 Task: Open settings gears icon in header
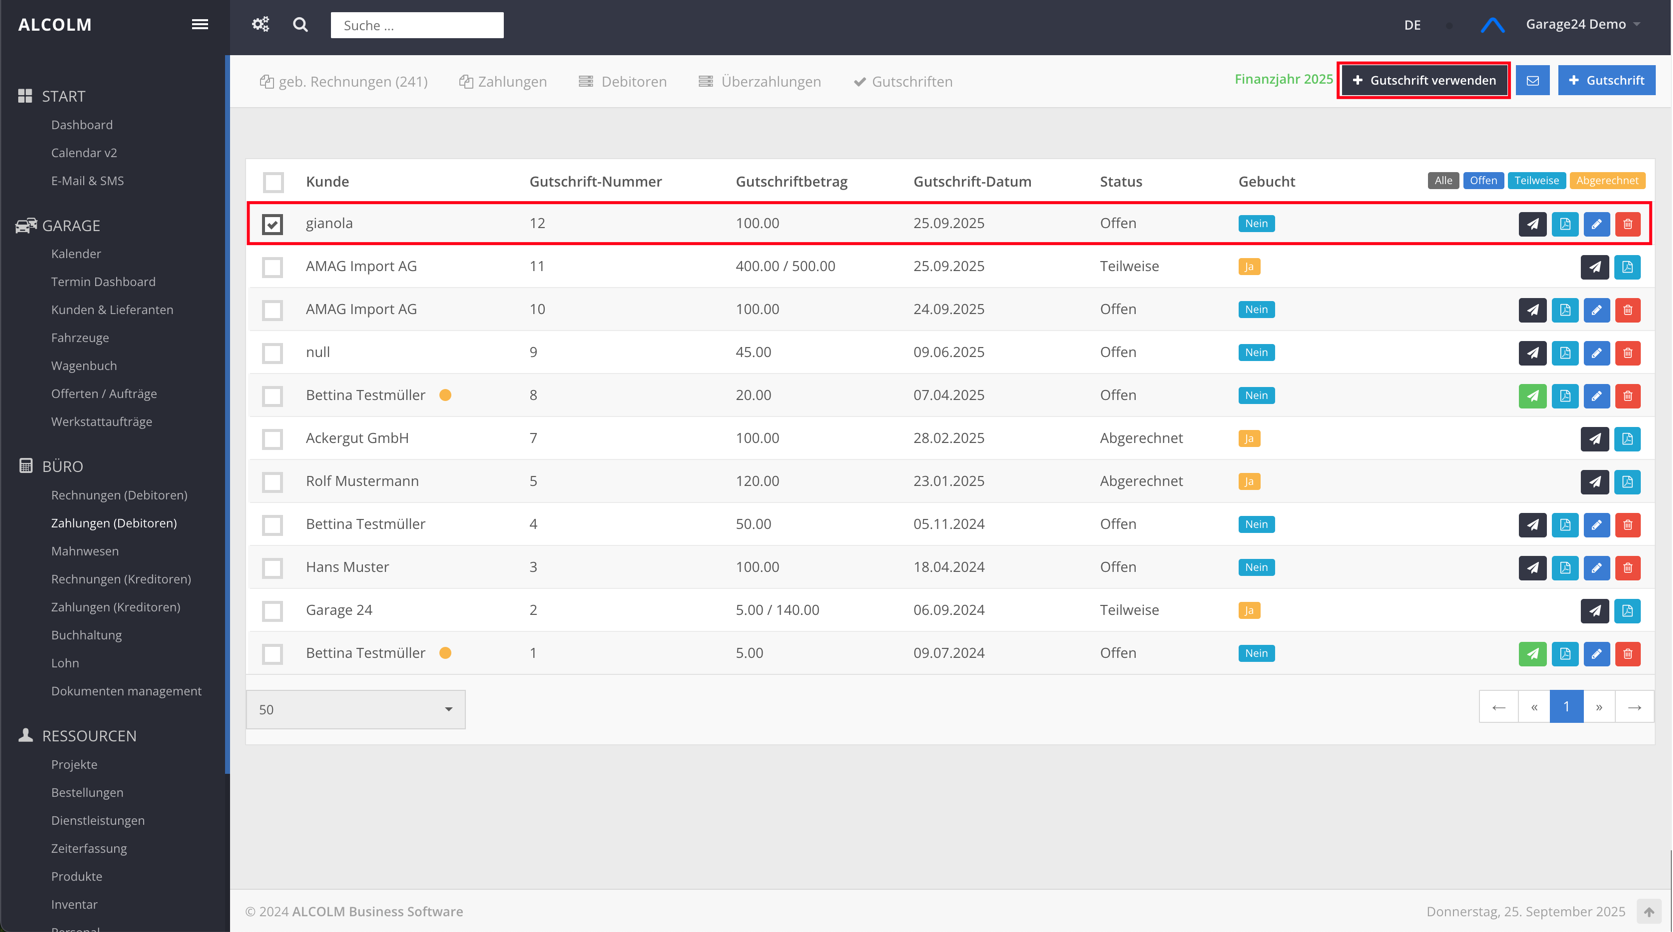click(261, 25)
